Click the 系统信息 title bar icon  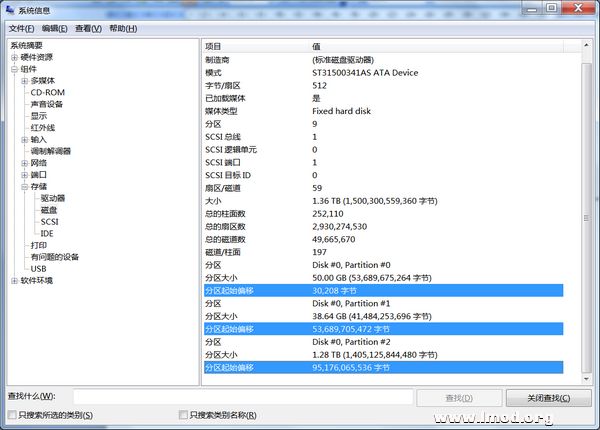pyautogui.click(x=10, y=10)
